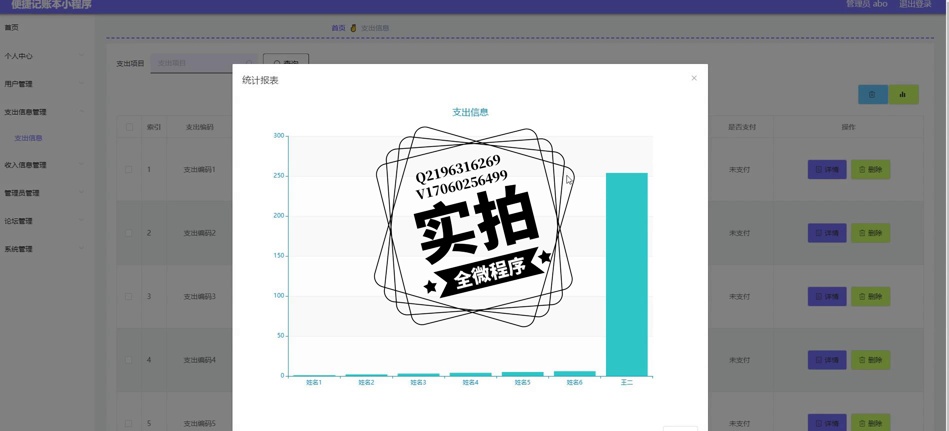Click 退出登录 in the top bar
949x431 pixels.
click(914, 4)
